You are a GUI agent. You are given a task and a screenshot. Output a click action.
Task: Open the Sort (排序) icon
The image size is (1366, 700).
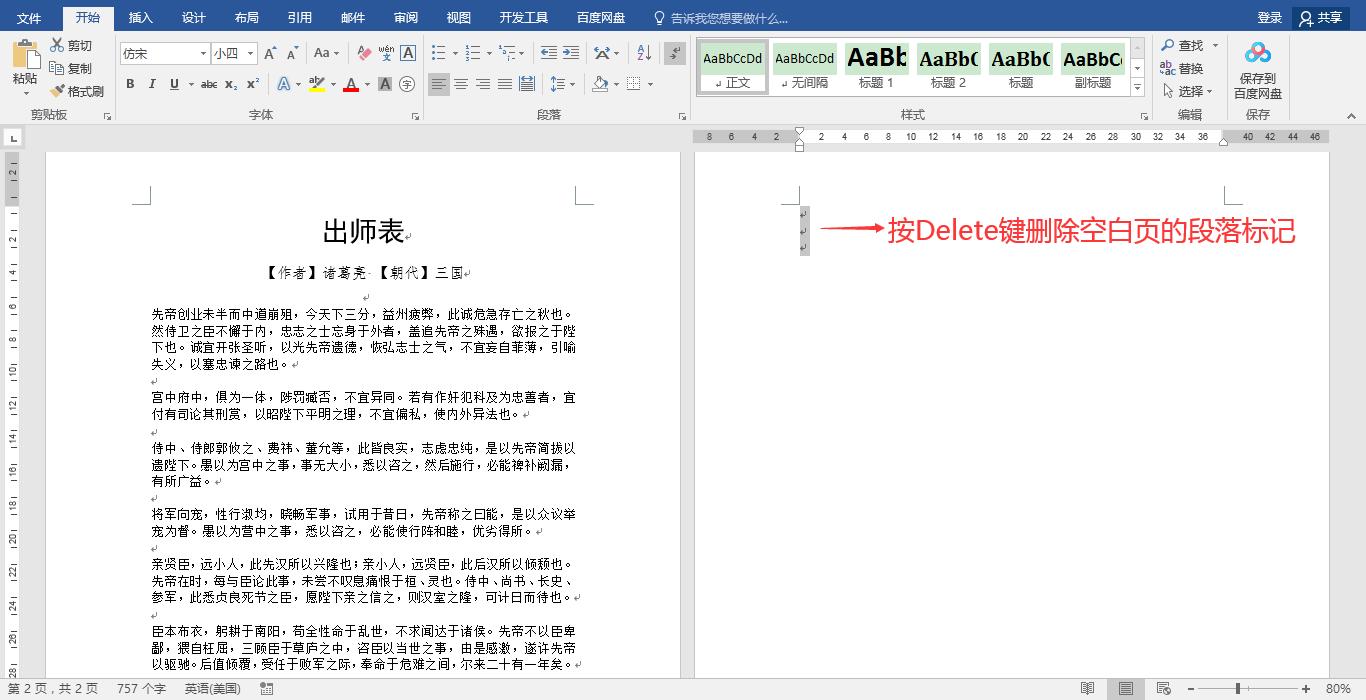coord(645,52)
